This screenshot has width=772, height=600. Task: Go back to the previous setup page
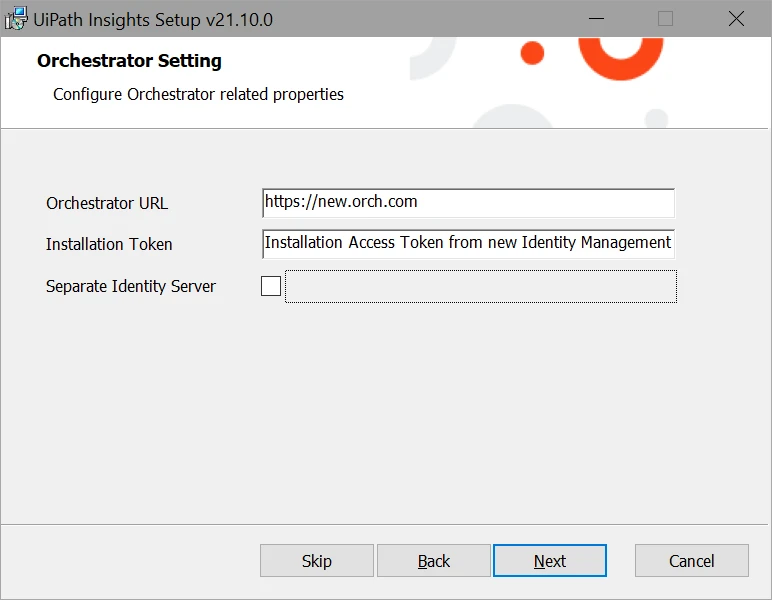[x=434, y=561]
